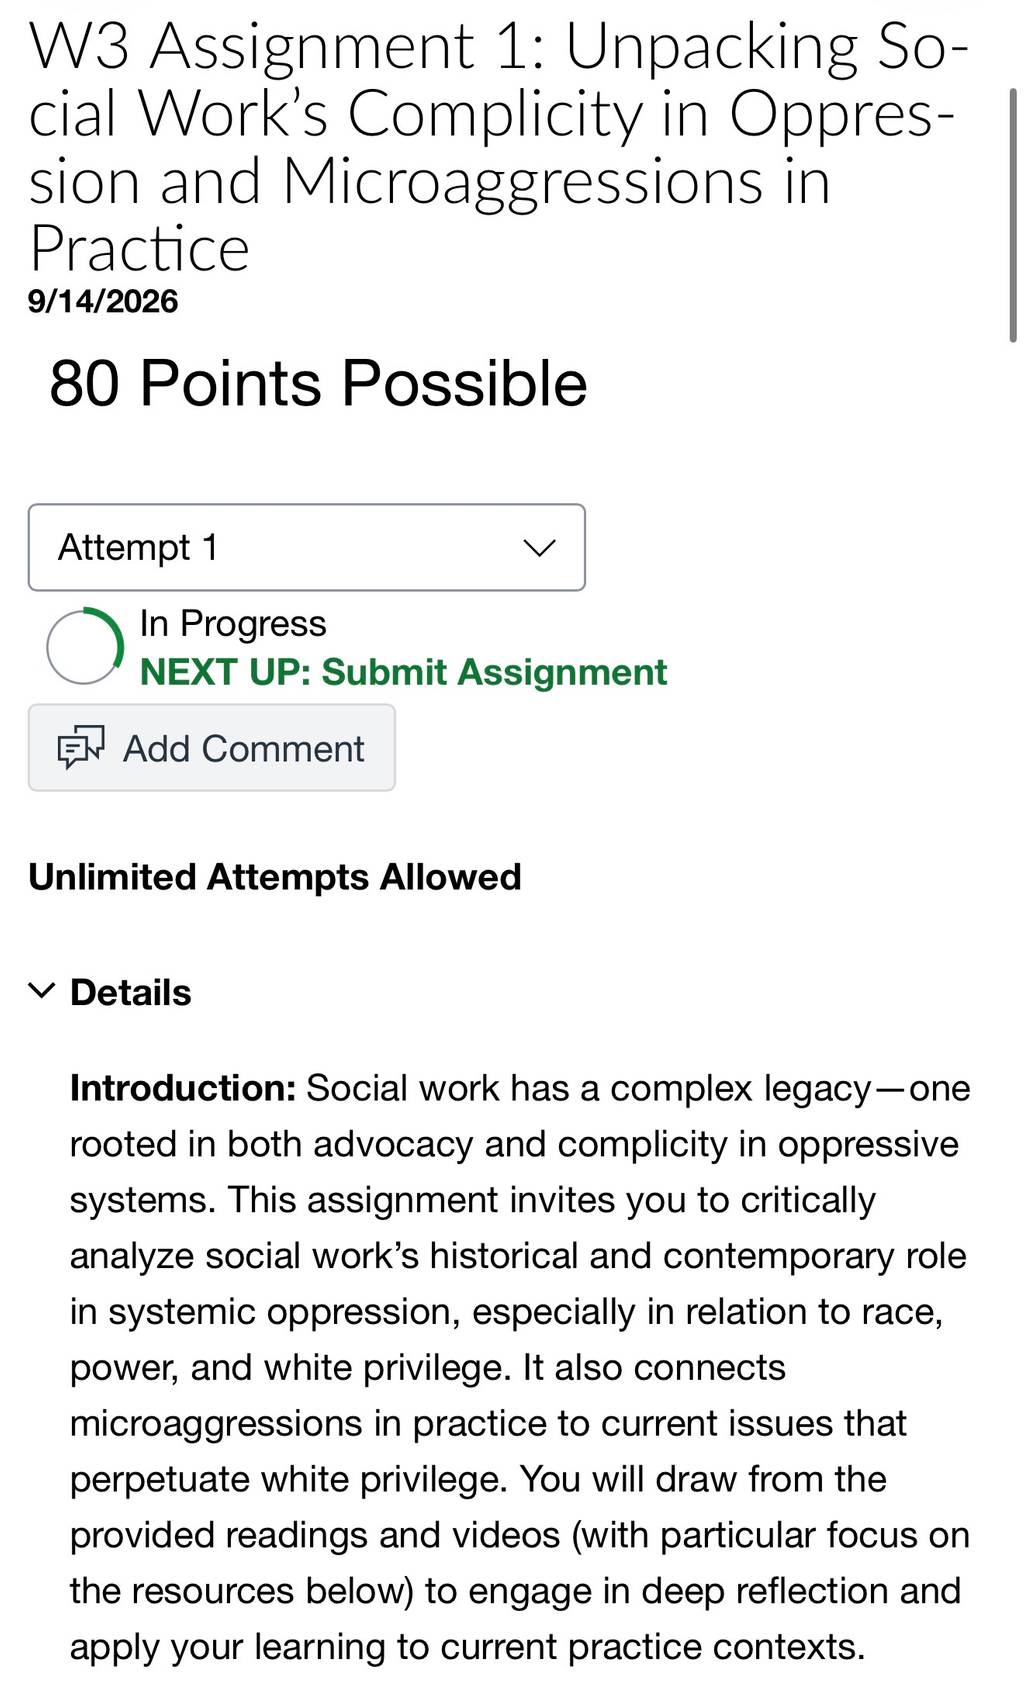Click the word microaggressions in the introduction
1024x1694 pixels.
(216, 1423)
